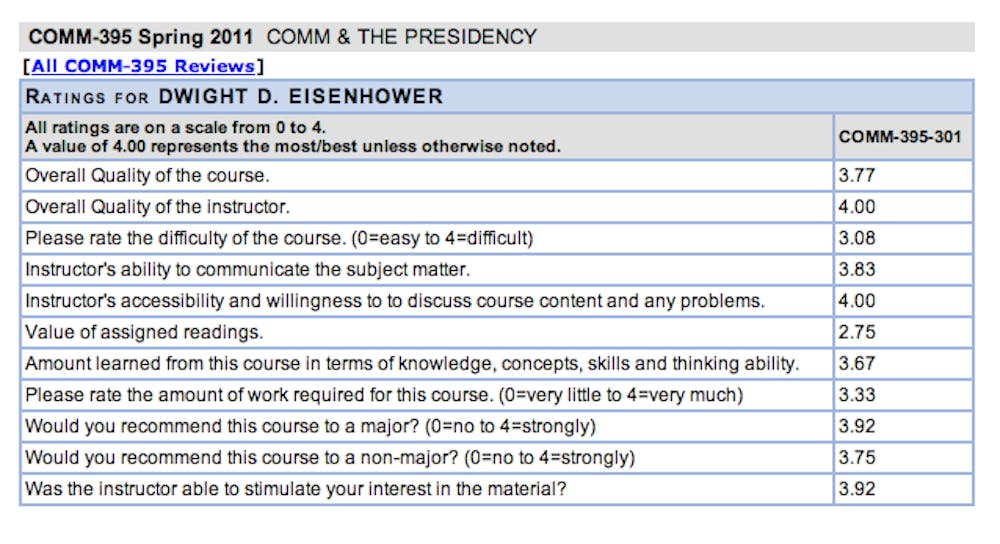This screenshot has height=544, width=1000.
Task: Click the rating scale description note
Action: point(293,137)
